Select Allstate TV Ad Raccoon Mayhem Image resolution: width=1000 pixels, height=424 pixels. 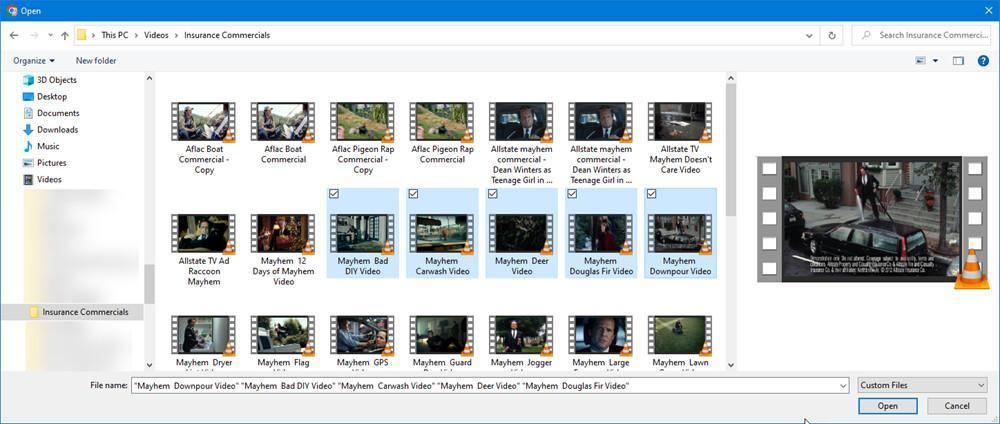point(205,250)
